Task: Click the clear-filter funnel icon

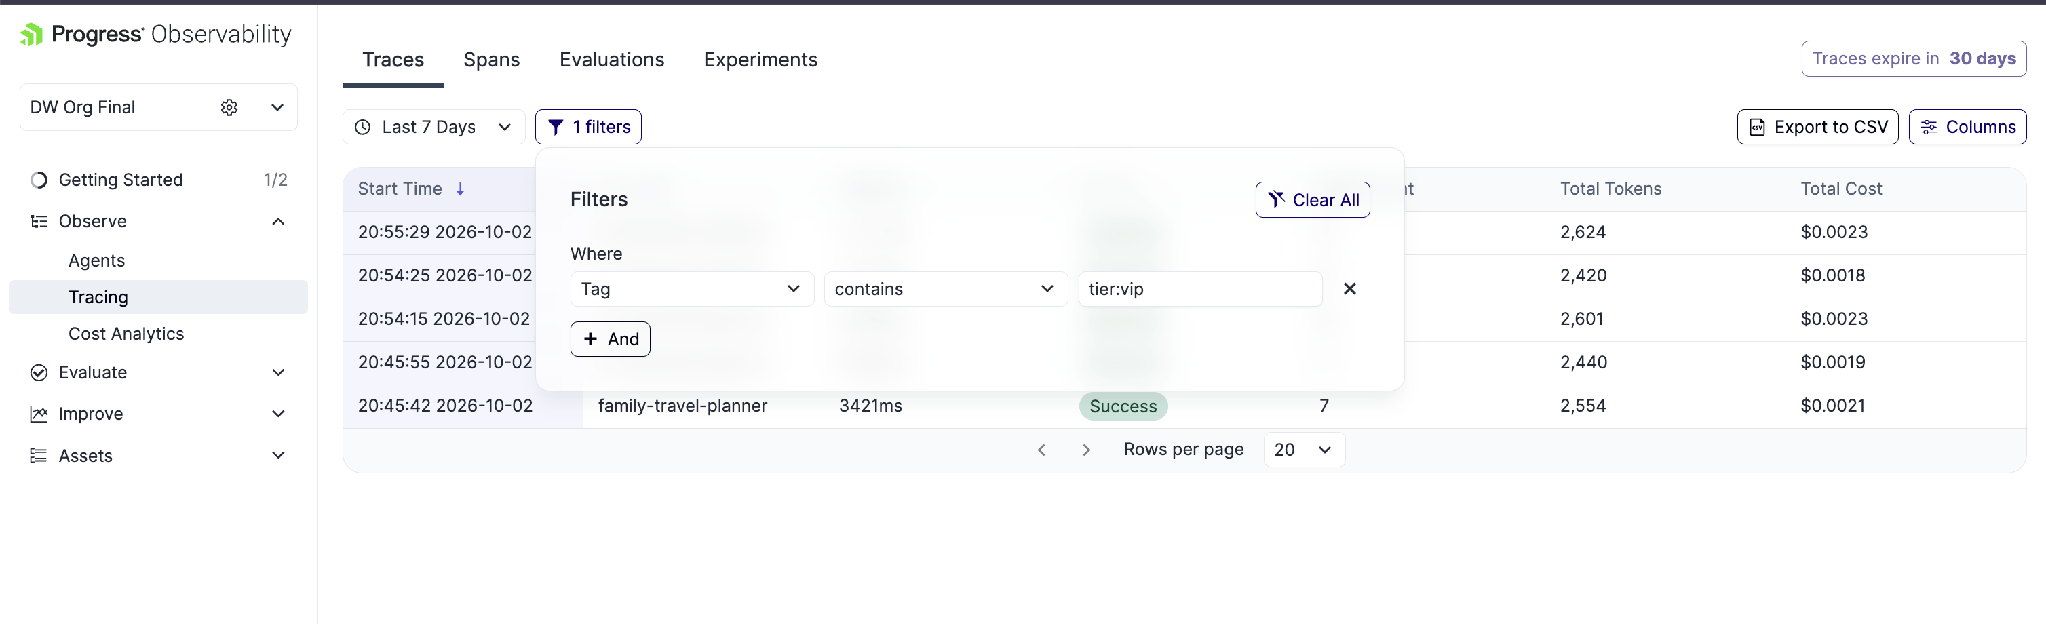Action: coord(1277,200)
